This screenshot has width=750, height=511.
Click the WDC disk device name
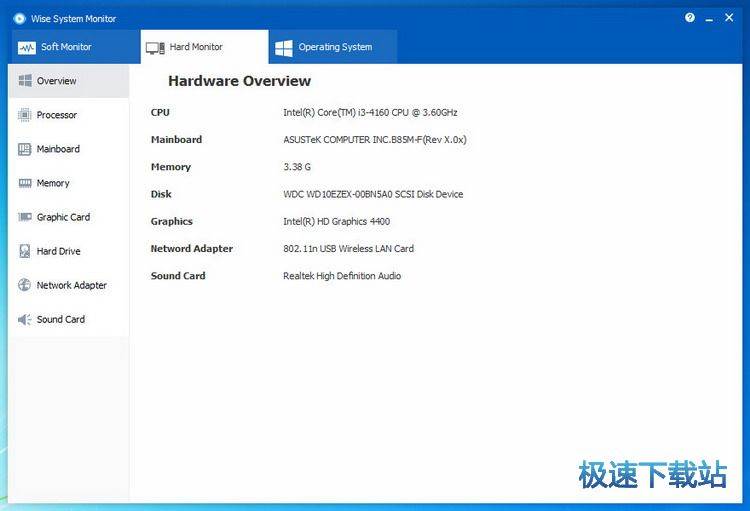(x=373, y=195)
